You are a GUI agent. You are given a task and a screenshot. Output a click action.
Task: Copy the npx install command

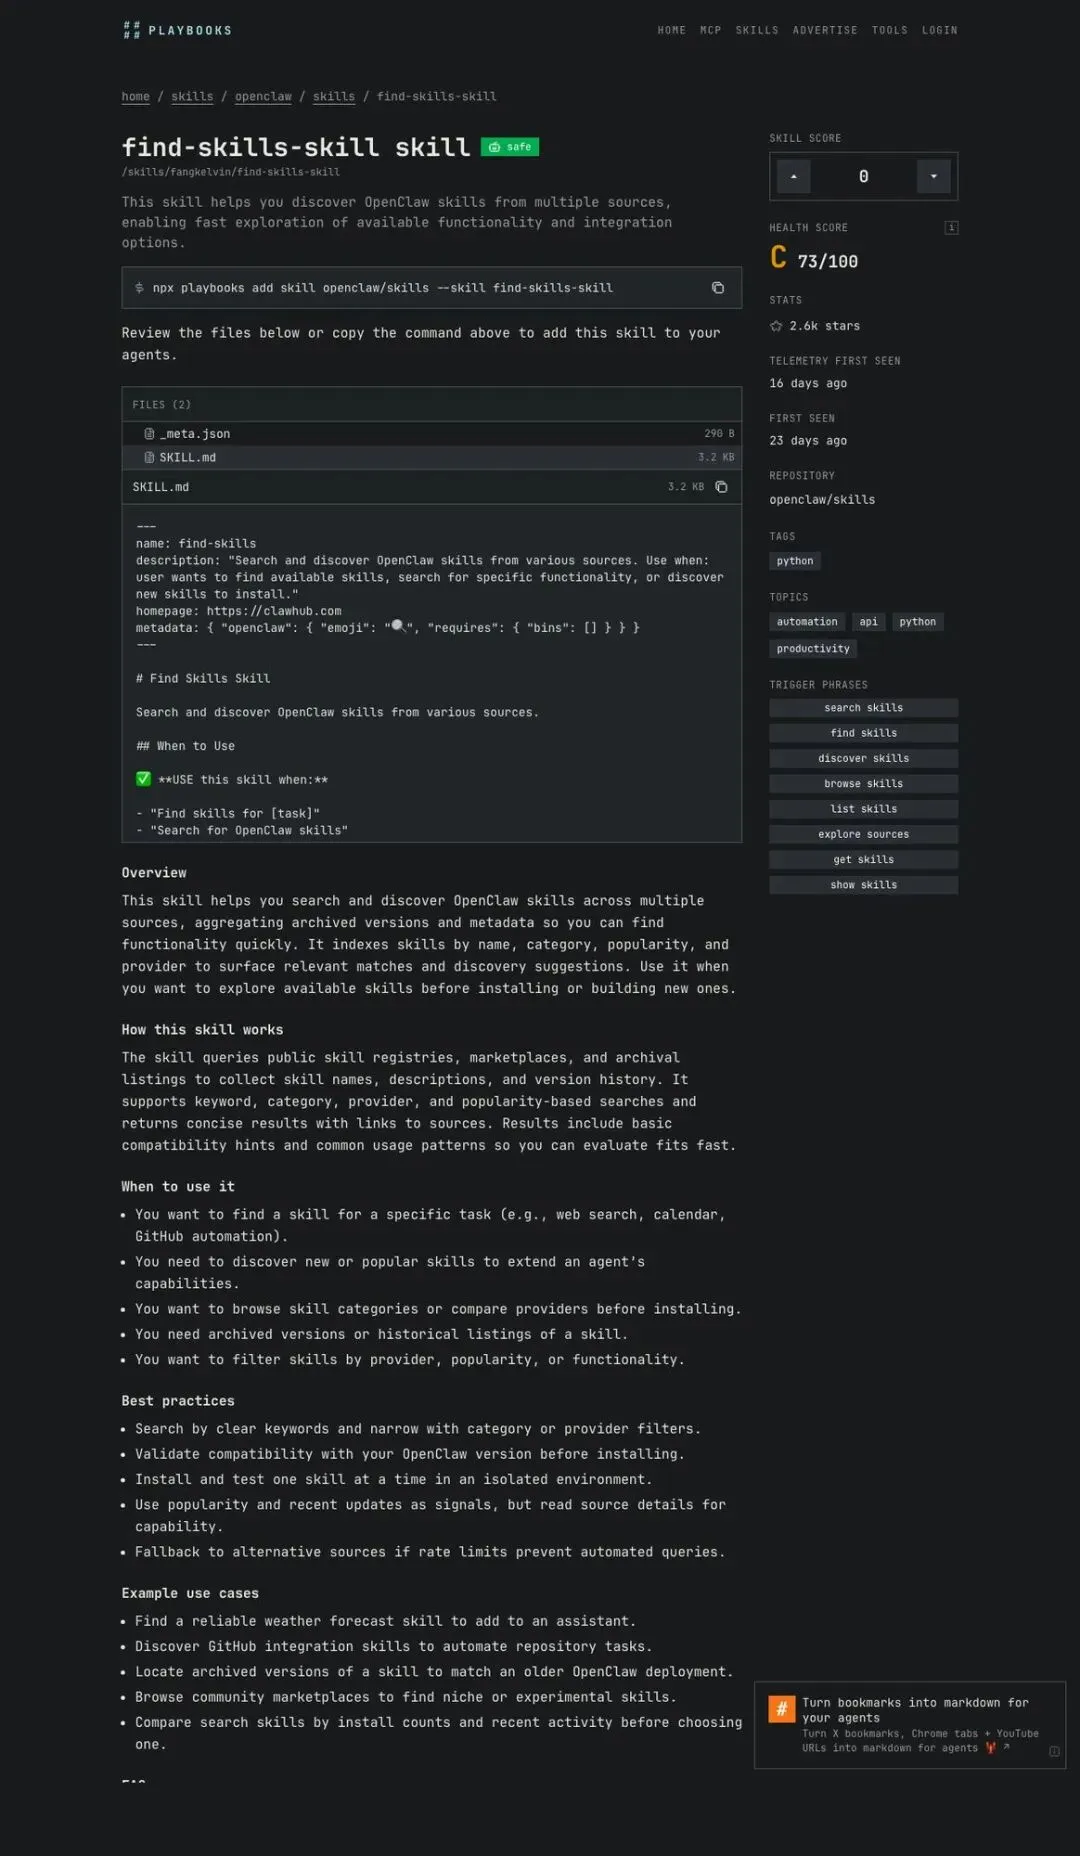pyautogui.click(x=717, y=288)
